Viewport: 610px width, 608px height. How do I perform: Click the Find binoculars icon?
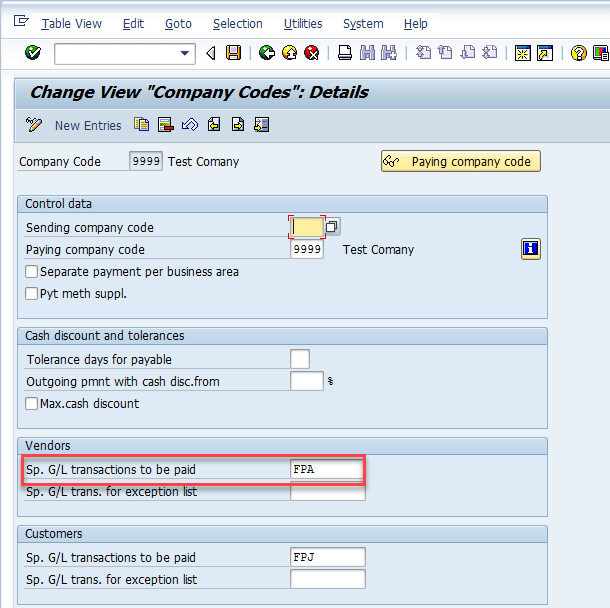(367, 53)
